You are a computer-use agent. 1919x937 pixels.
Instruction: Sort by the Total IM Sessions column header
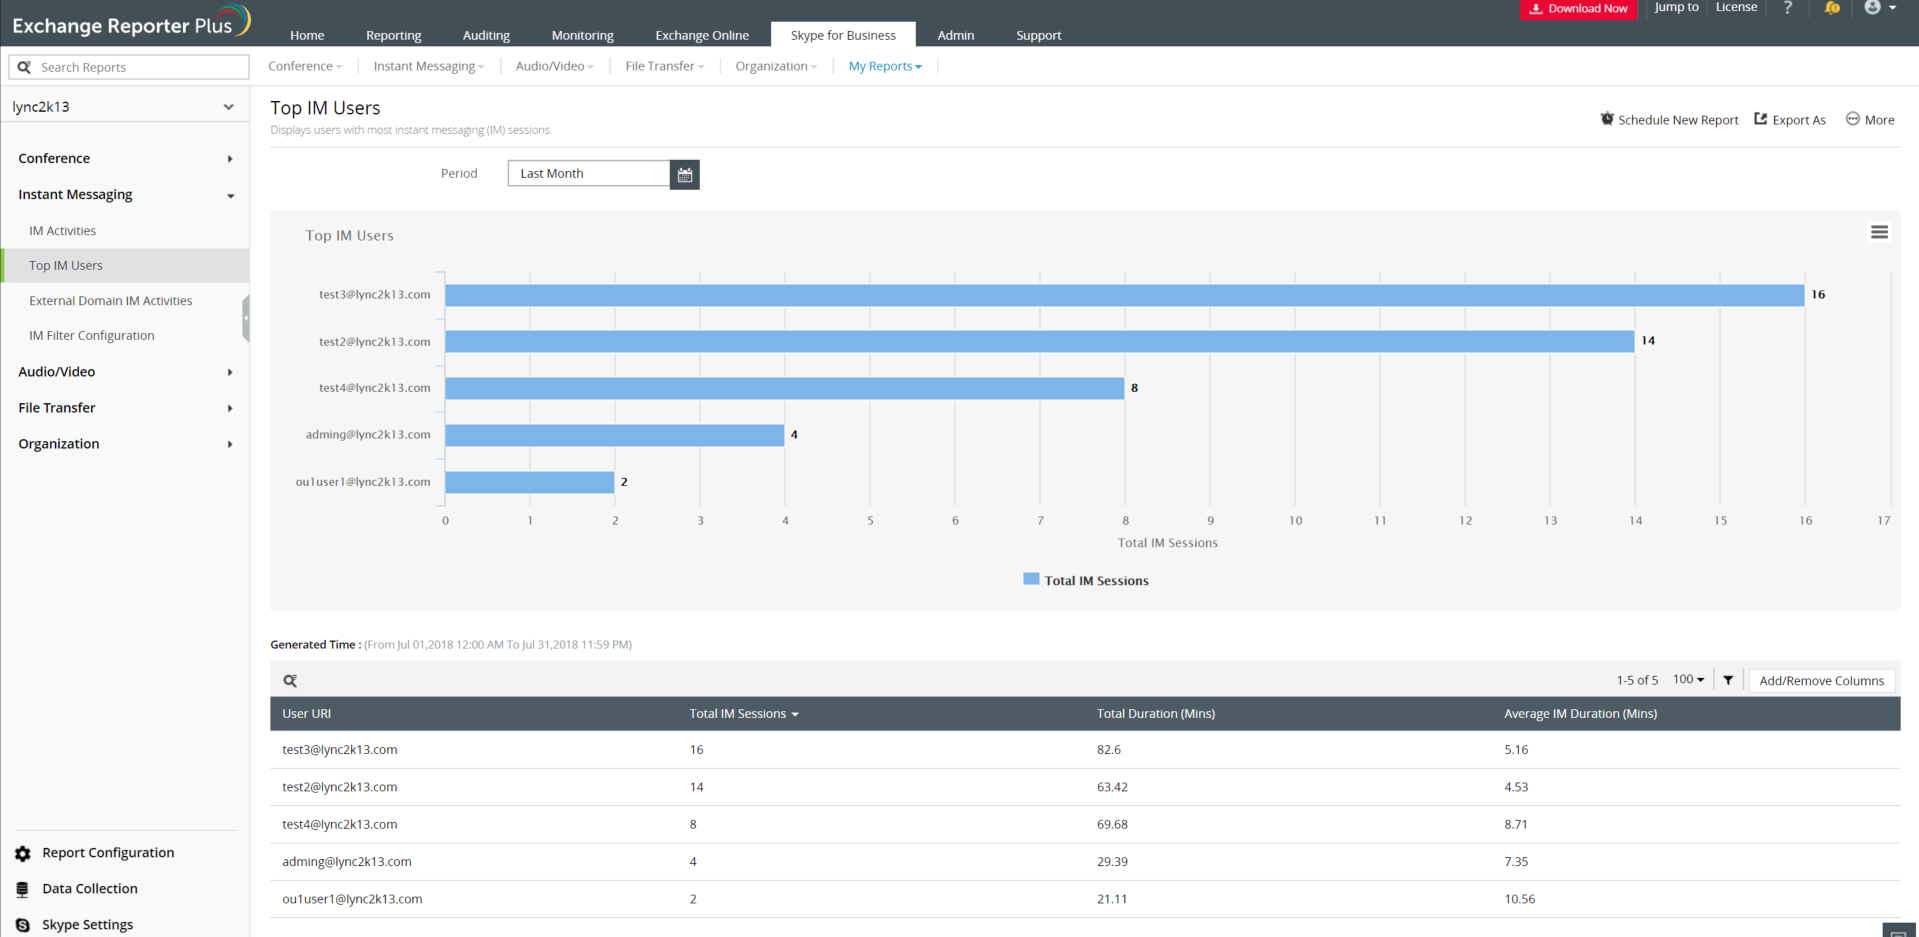744,714
